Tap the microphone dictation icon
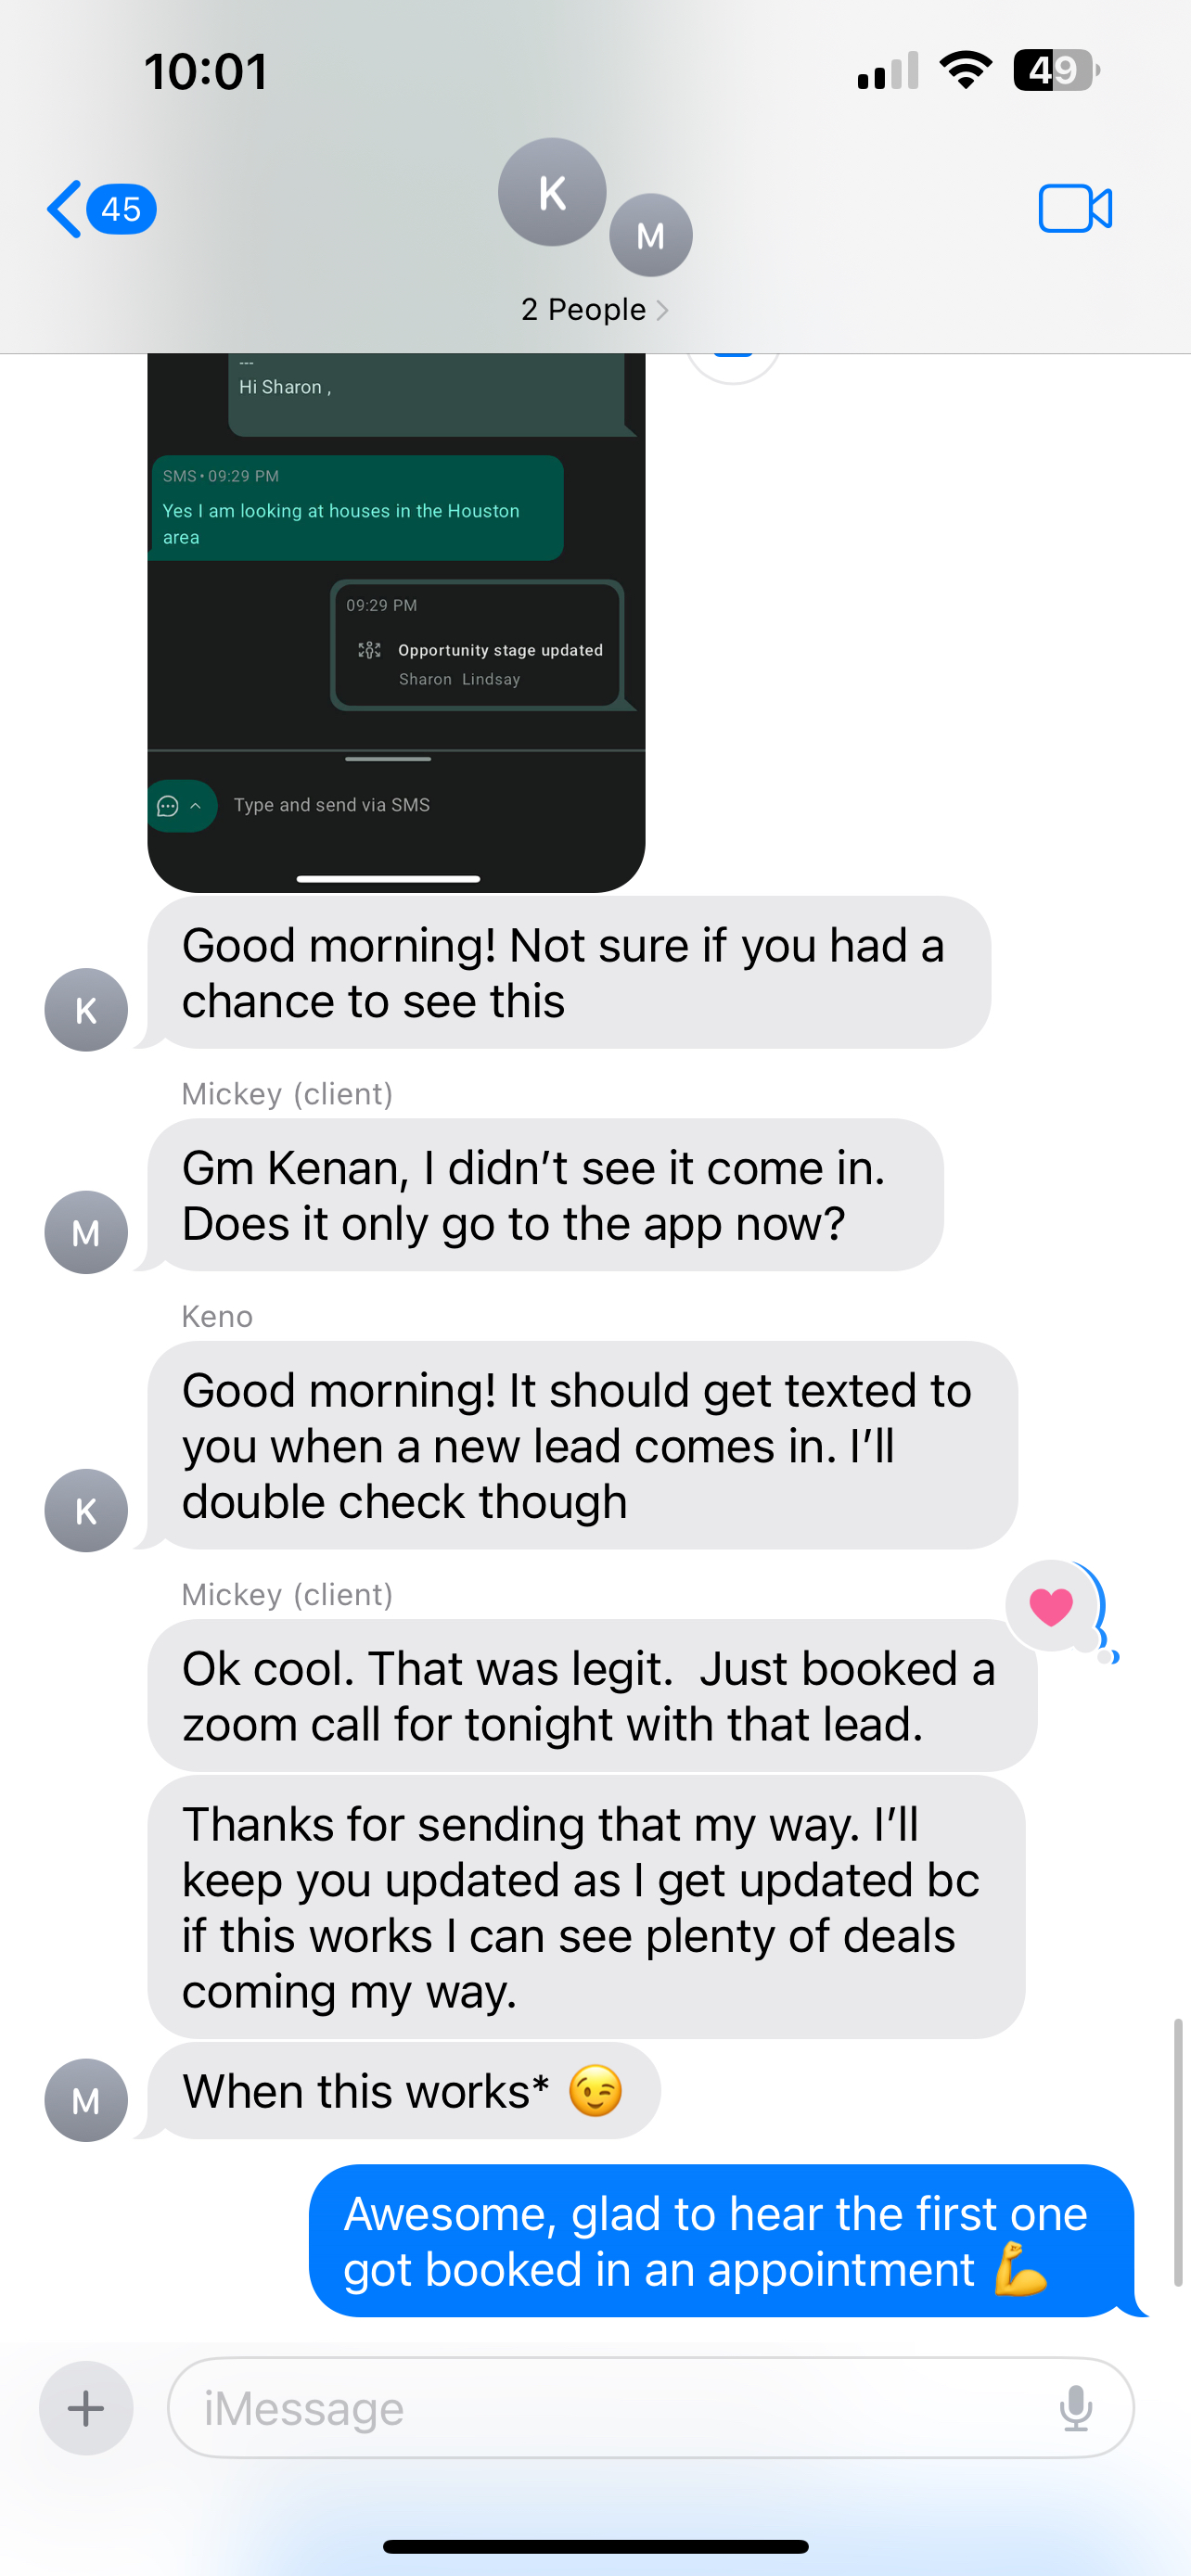This screenshot has width=1191, height=2576. pos(1075,2407)
